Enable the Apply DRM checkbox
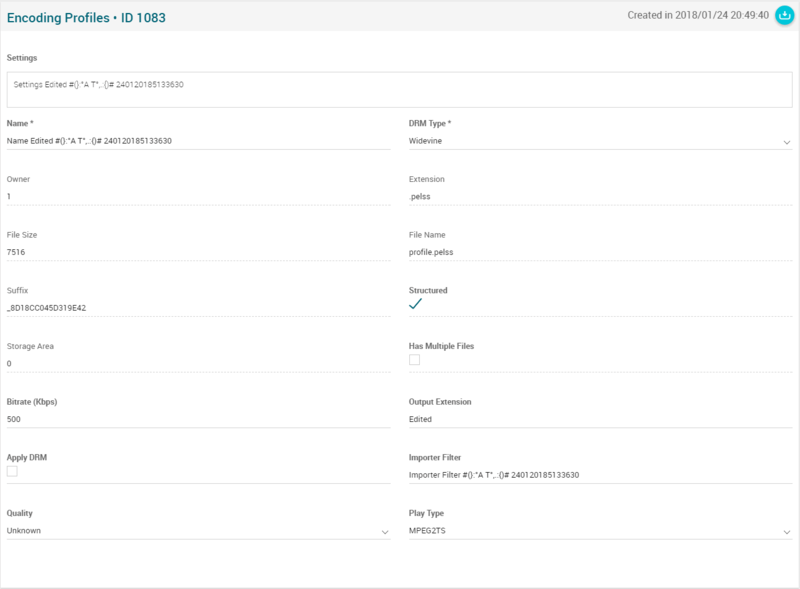This screenshot has height=589, width=800. [x=12, y=471]
